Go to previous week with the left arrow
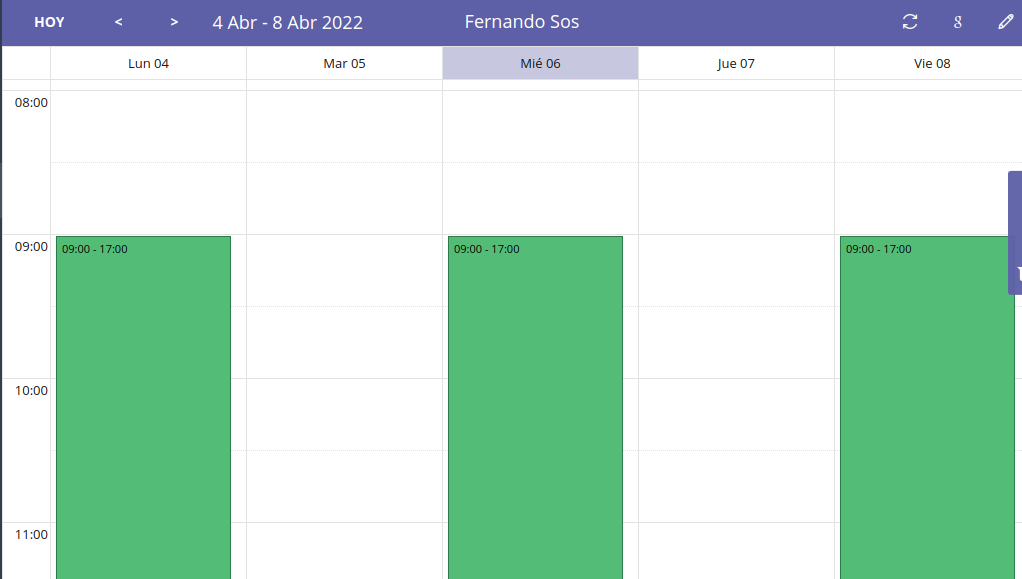The image size is (1022, 579). (118, 21)
